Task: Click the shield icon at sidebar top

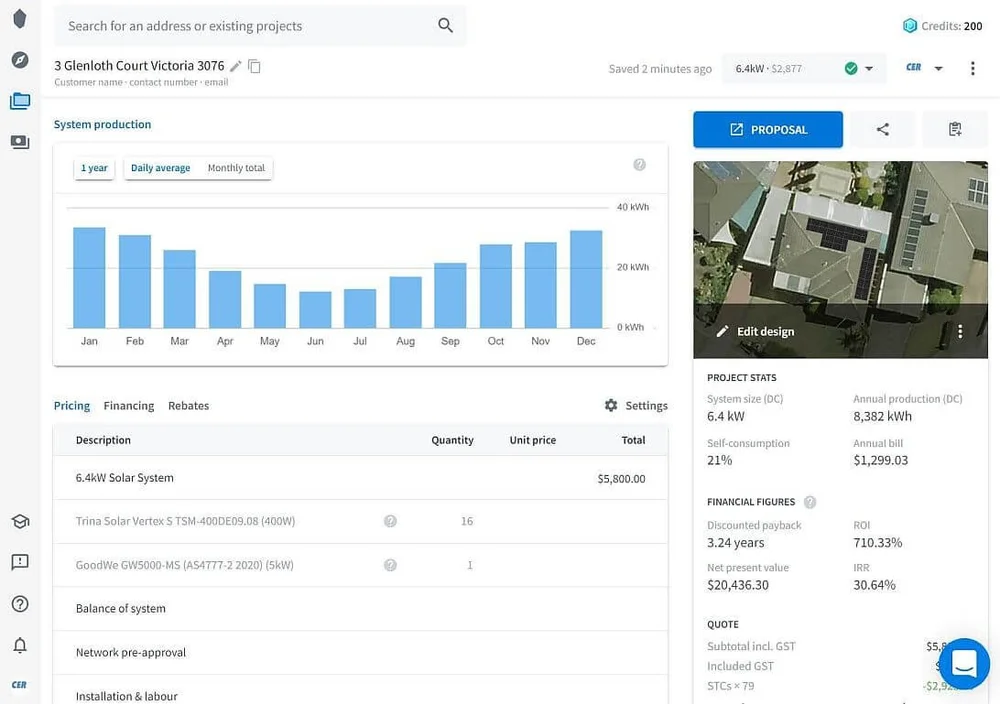Action: click(20, 18)
